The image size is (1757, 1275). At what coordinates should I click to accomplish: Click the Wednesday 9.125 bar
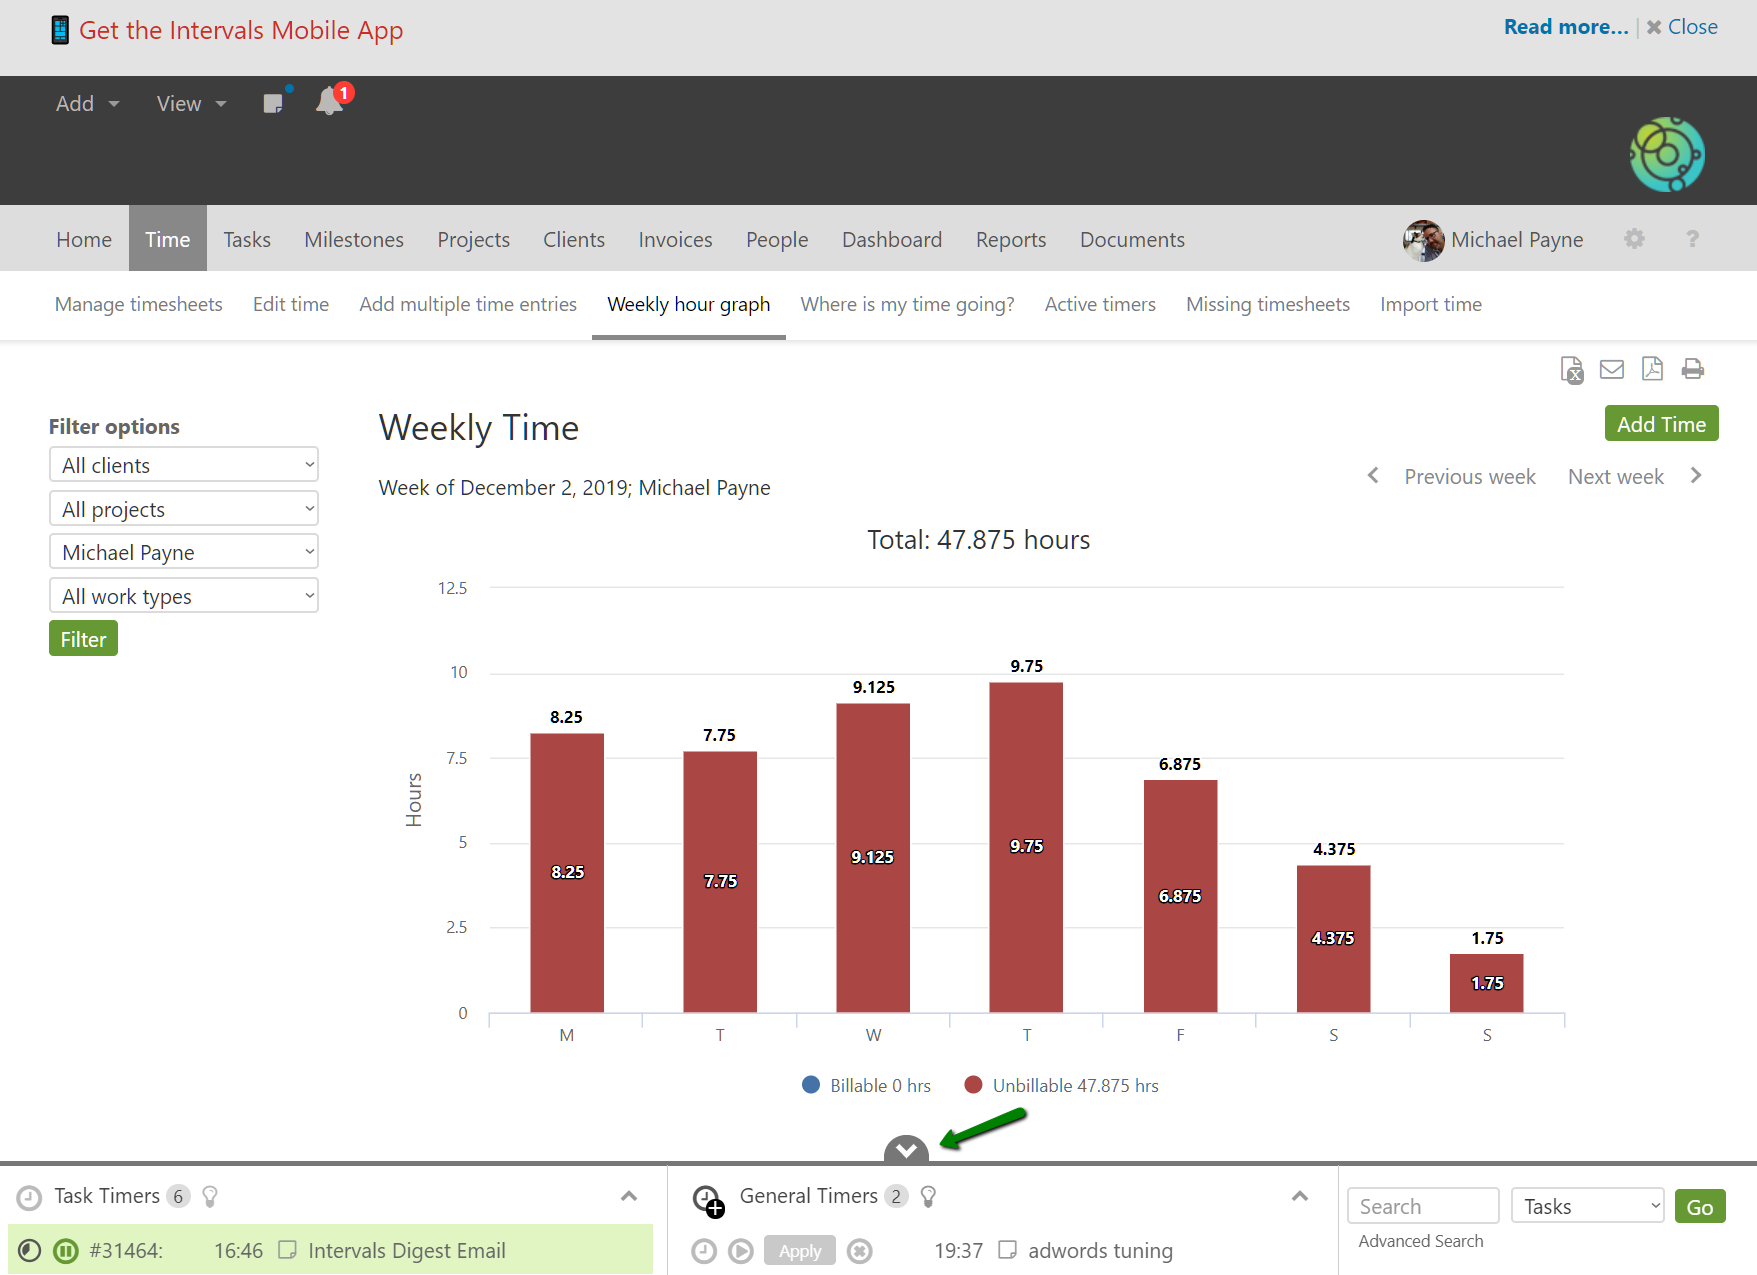click(x=873, y=857)
